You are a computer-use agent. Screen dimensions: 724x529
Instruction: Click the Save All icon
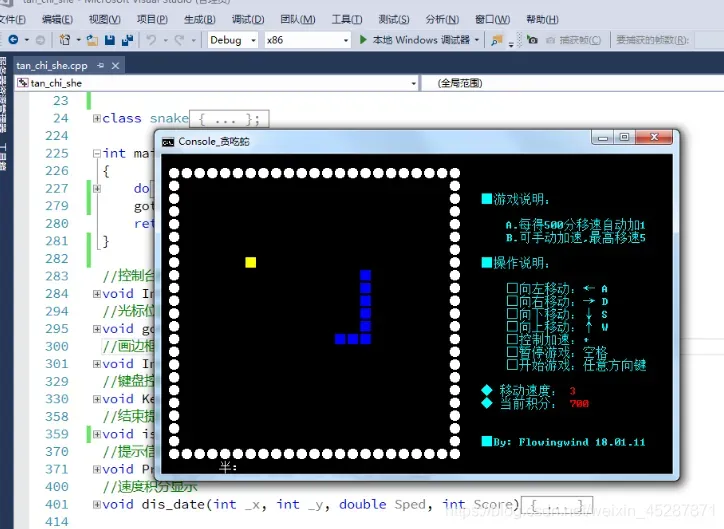[127, 40]
